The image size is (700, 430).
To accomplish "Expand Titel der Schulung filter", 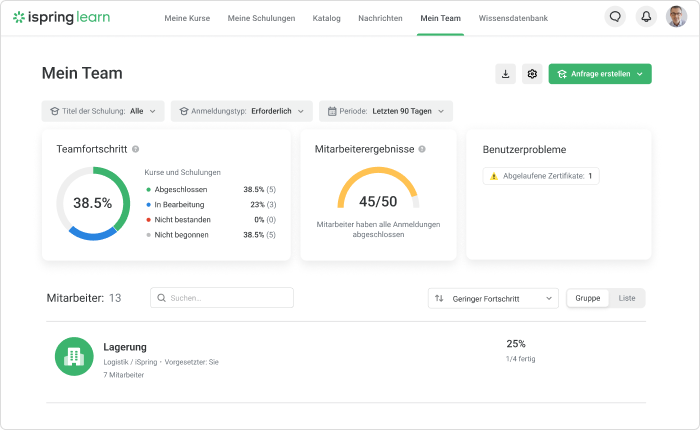I will [x=102, y=111].
